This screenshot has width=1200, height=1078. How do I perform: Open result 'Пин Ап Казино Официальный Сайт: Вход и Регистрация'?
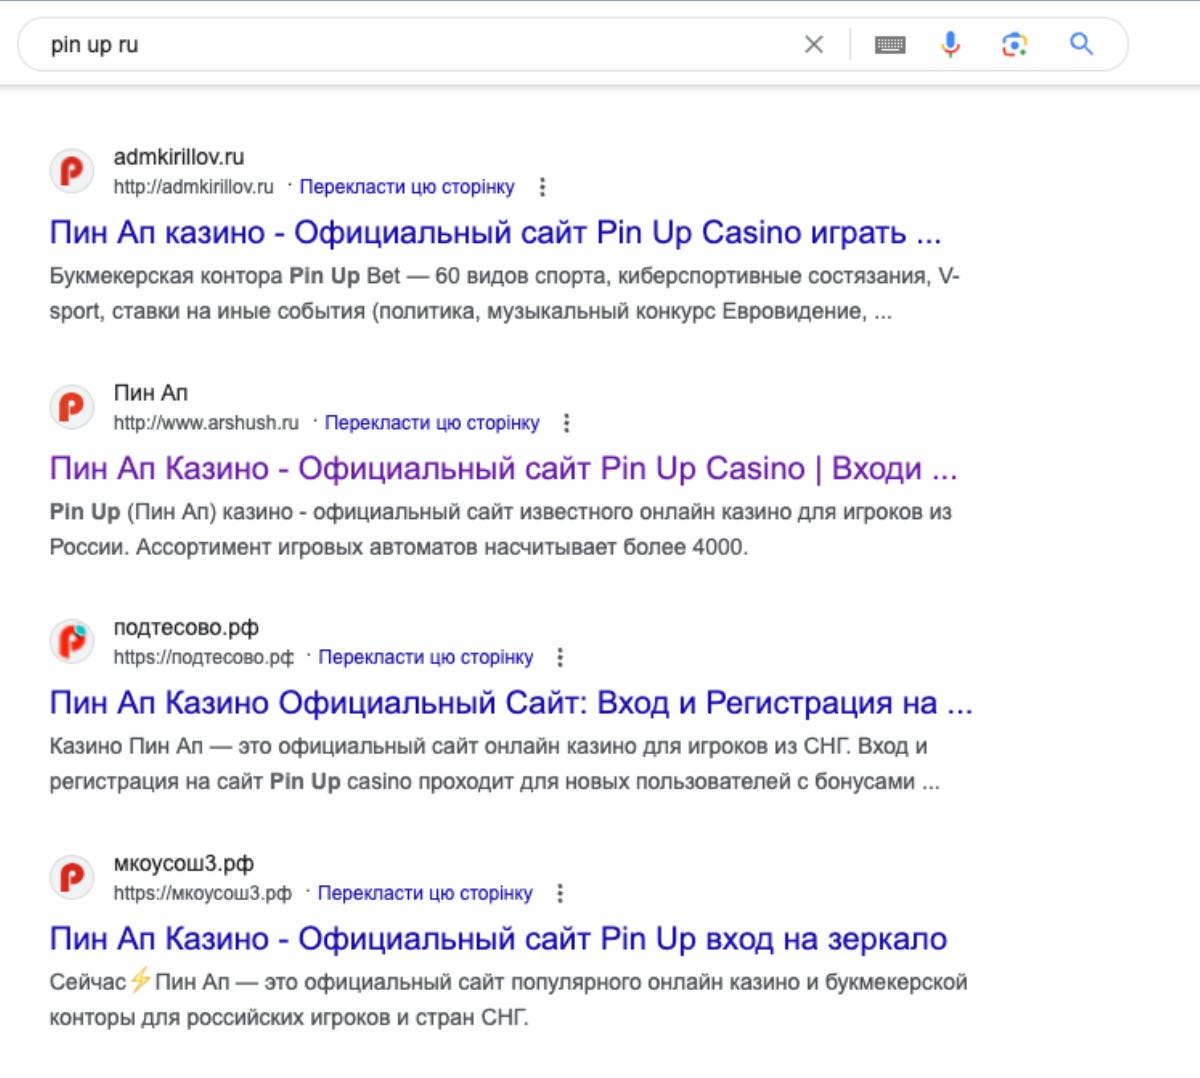(x=511, y=703)
